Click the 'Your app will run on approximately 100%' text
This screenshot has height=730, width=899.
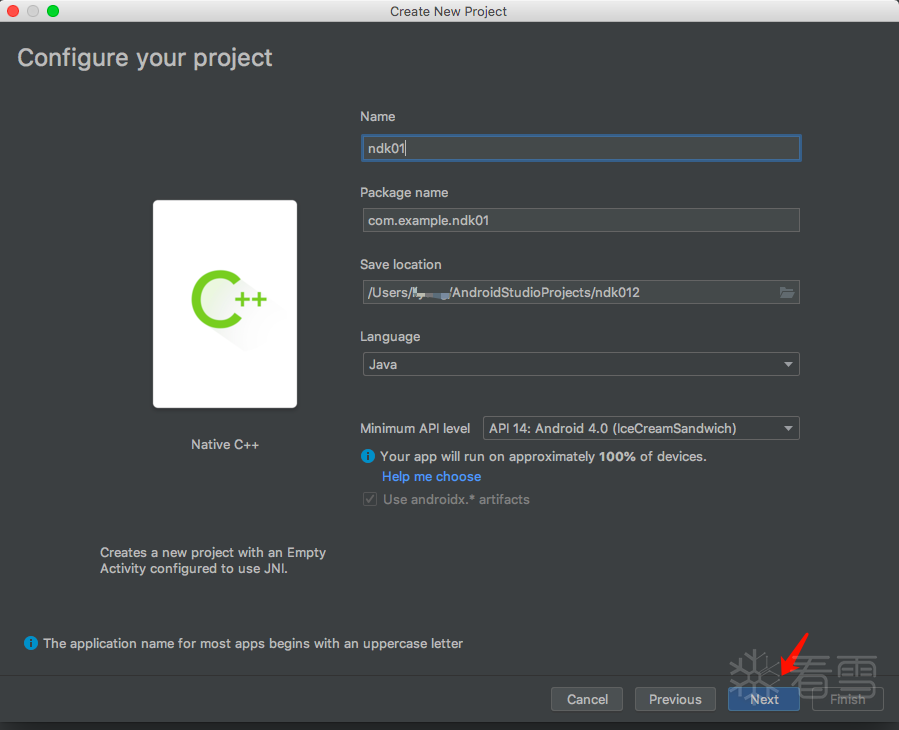pyautogui.click(x=543, y=456)
